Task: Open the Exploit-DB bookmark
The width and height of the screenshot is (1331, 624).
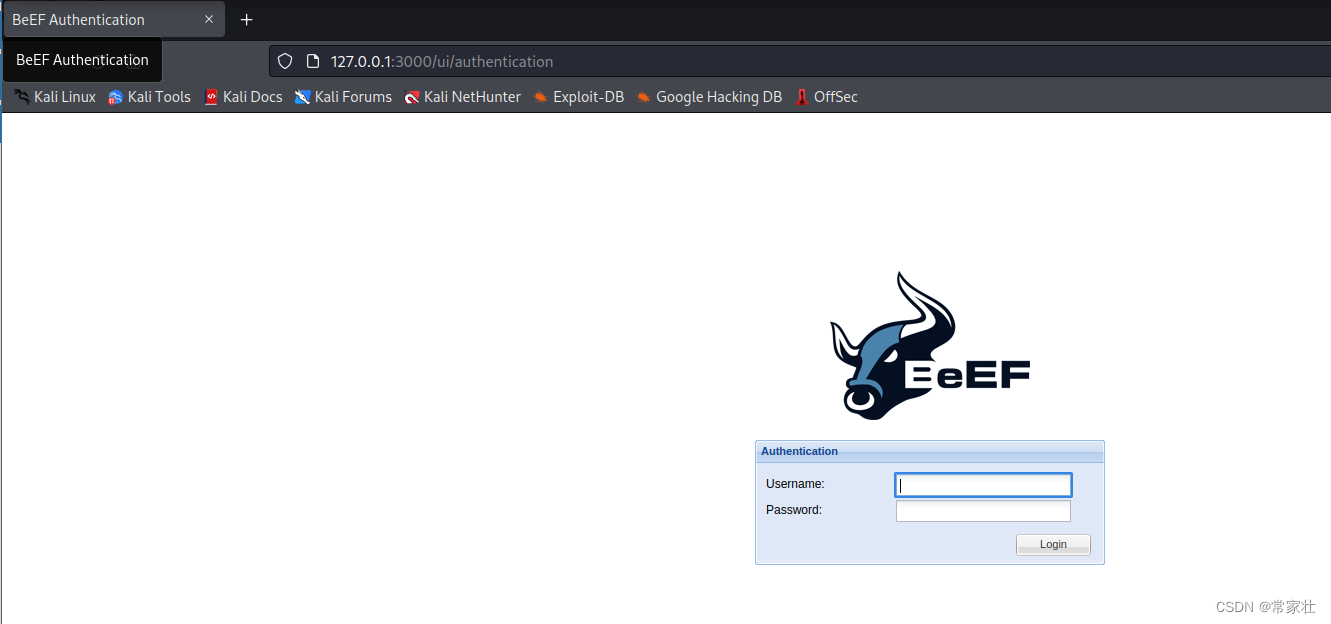Action: coord(579,97)
